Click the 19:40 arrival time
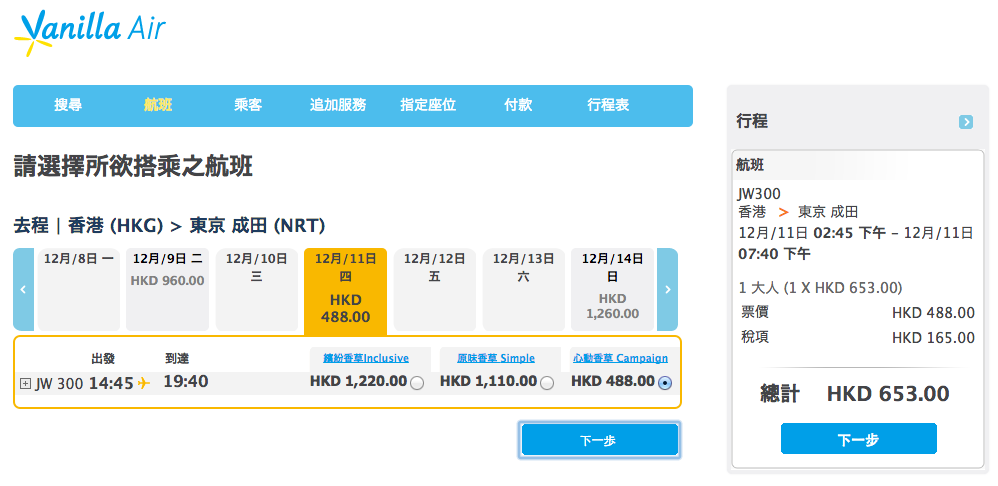The image size is (998, 486). [x=186, y=382]
